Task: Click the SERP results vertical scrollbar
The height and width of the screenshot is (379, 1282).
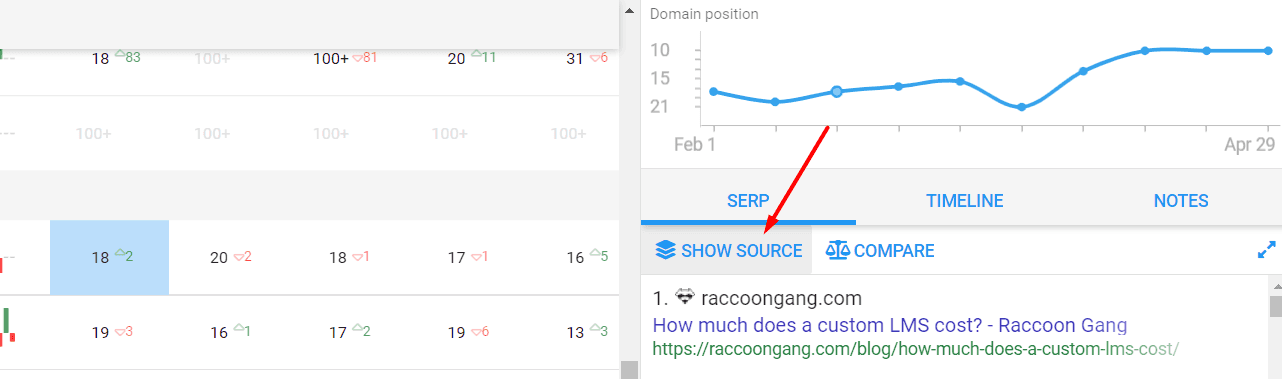Action: click(1275, 305)
